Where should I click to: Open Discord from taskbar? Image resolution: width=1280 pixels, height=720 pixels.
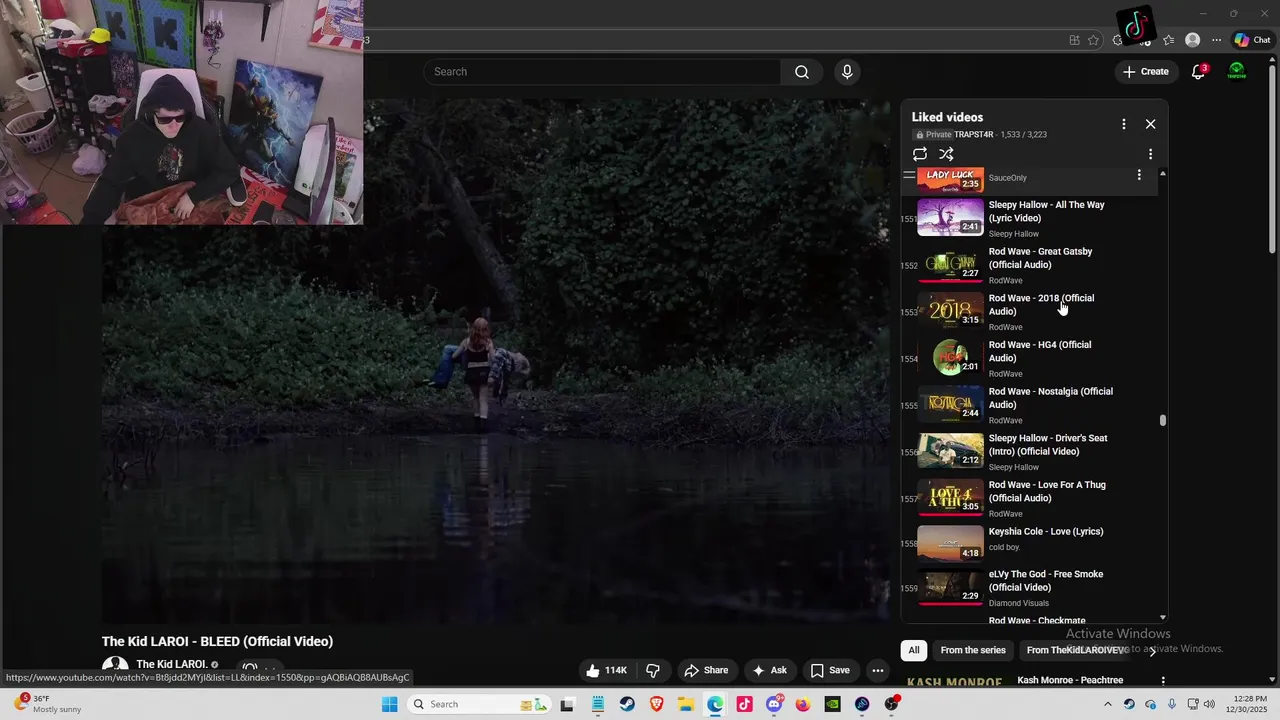[x=774, y=704]
